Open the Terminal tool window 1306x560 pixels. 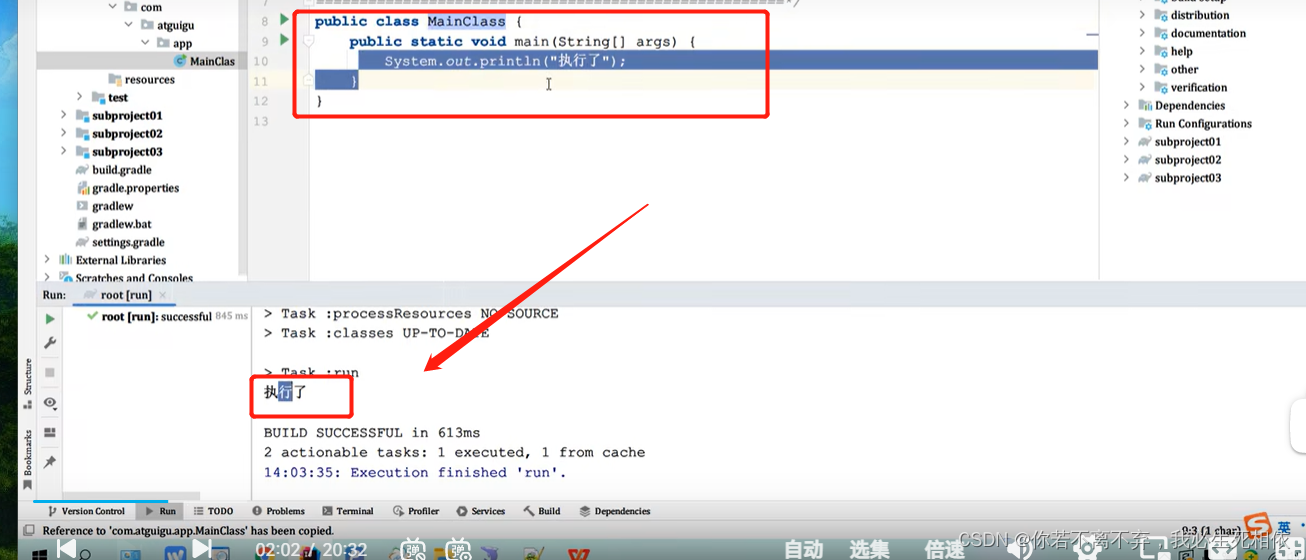tap(347, 511)
